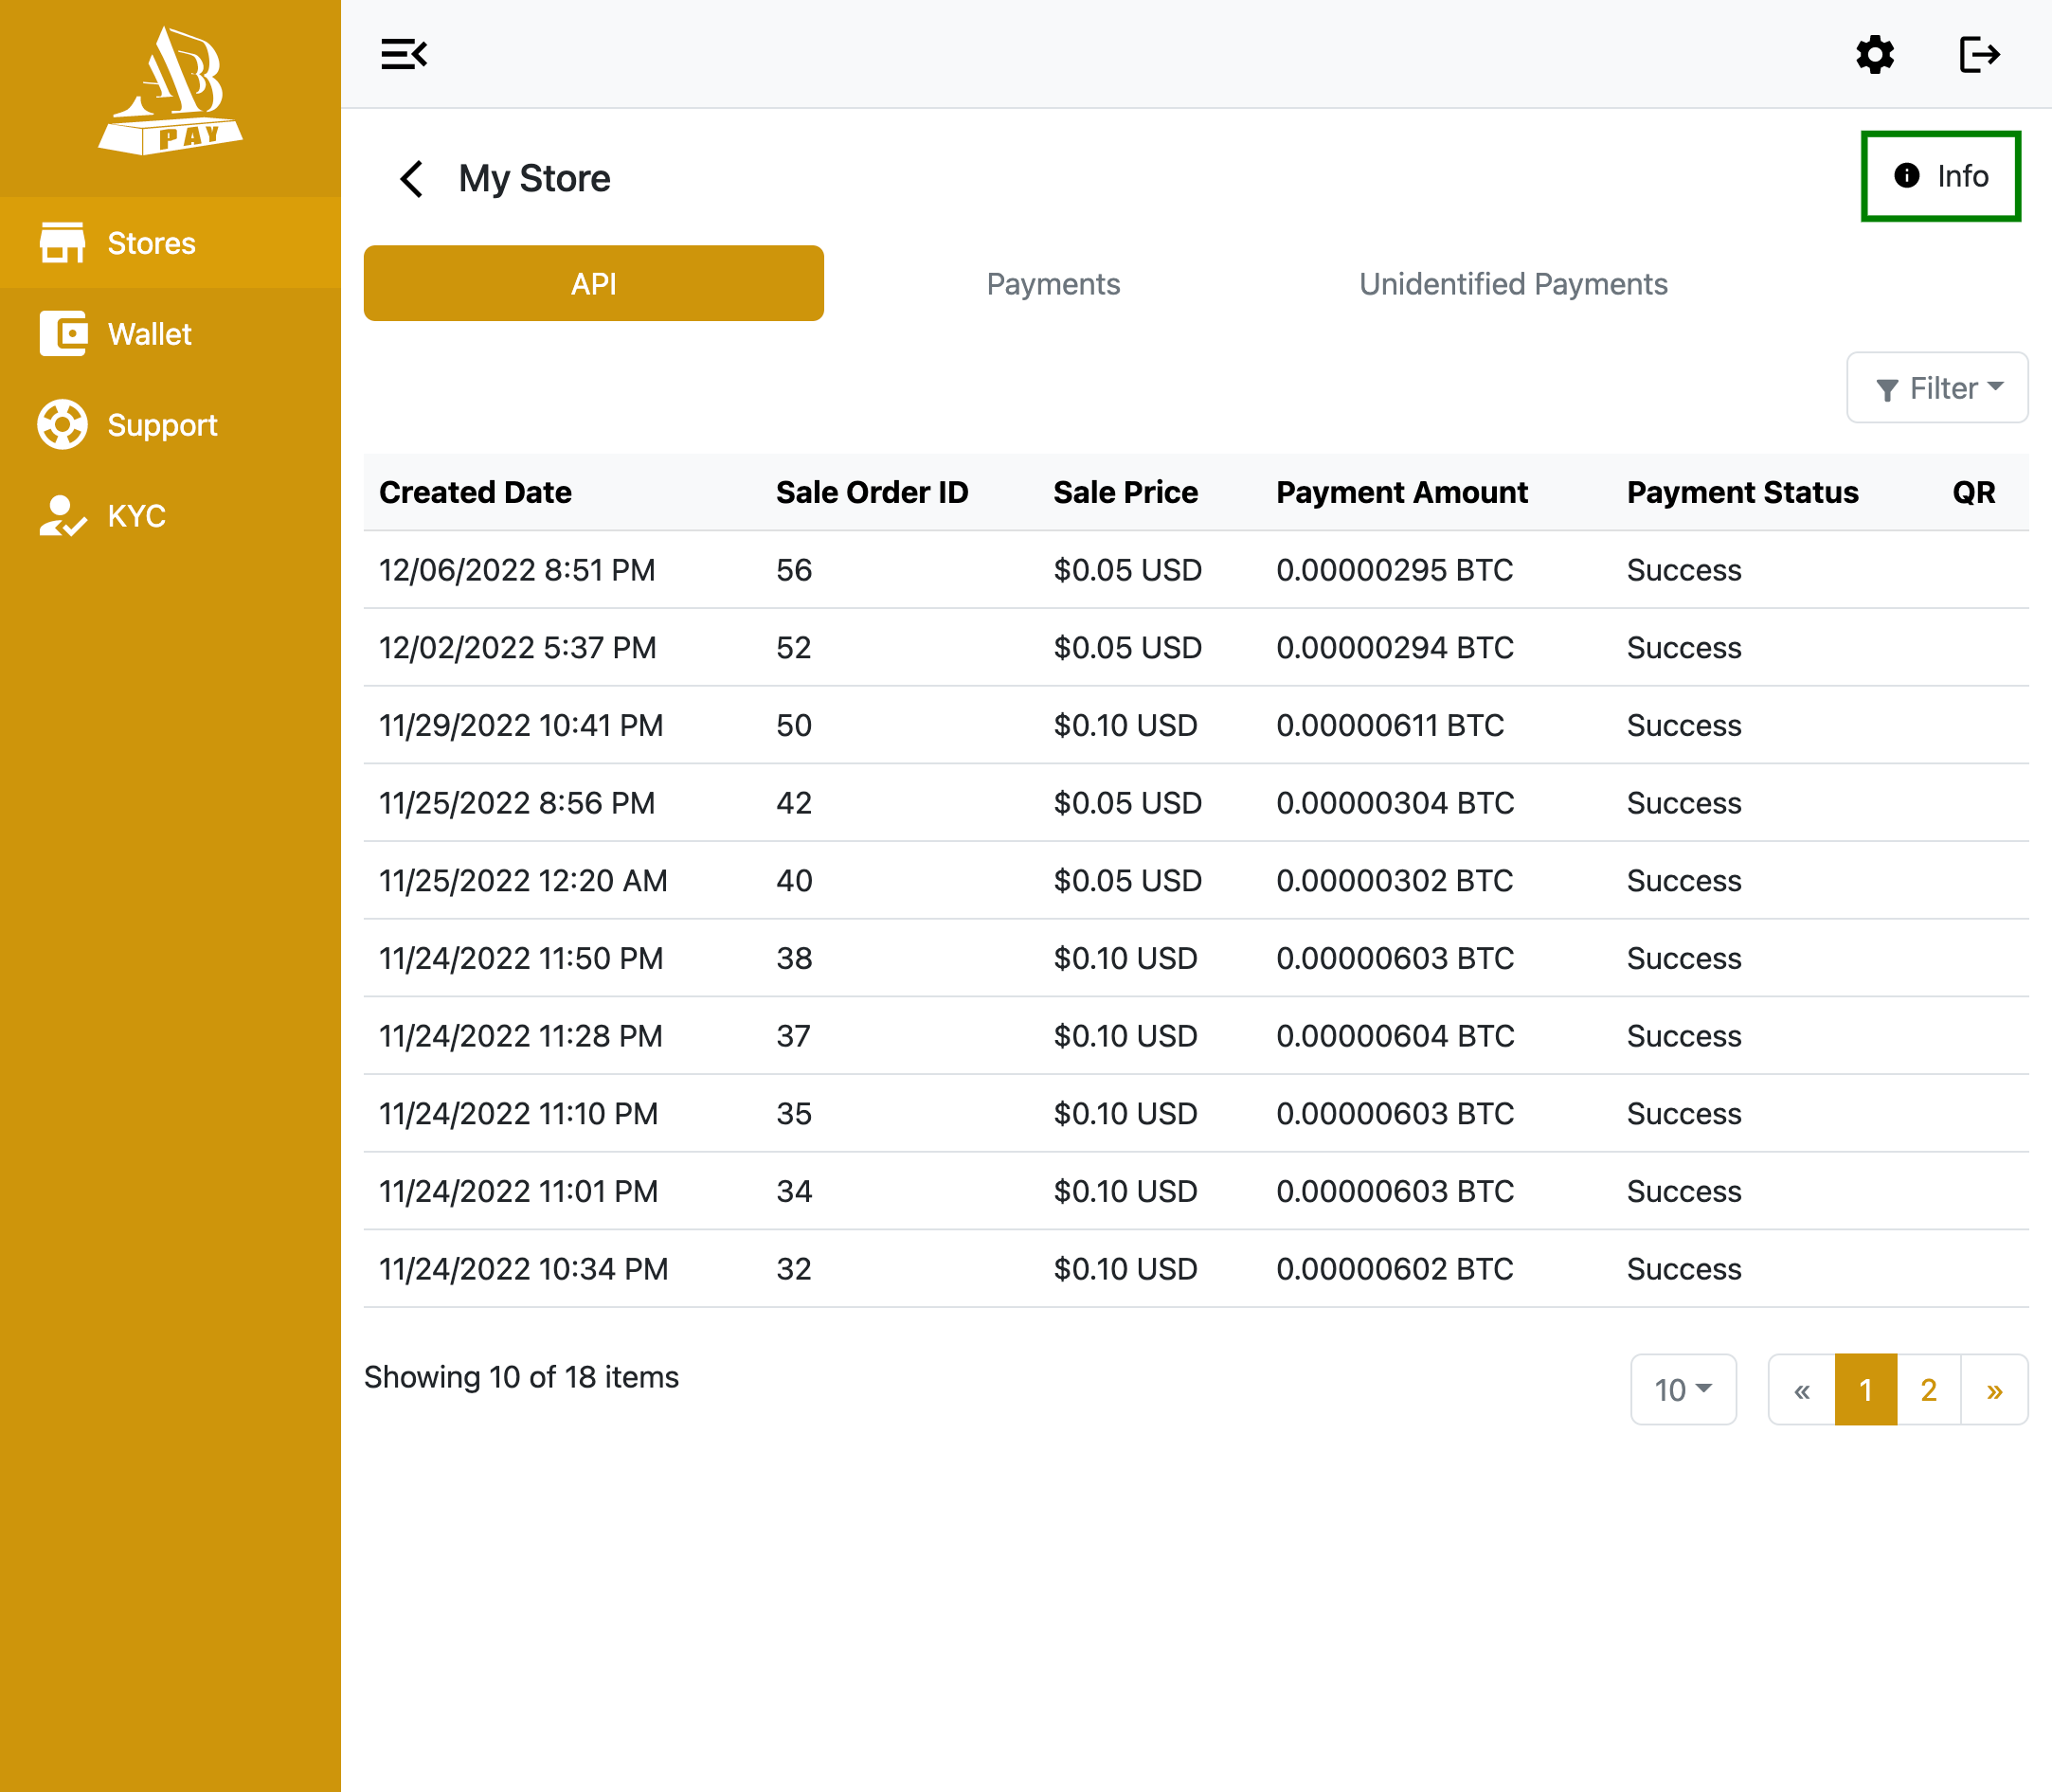Switch to the Payments tab
This screenshot has height=1792, width=2052.
1053,284
